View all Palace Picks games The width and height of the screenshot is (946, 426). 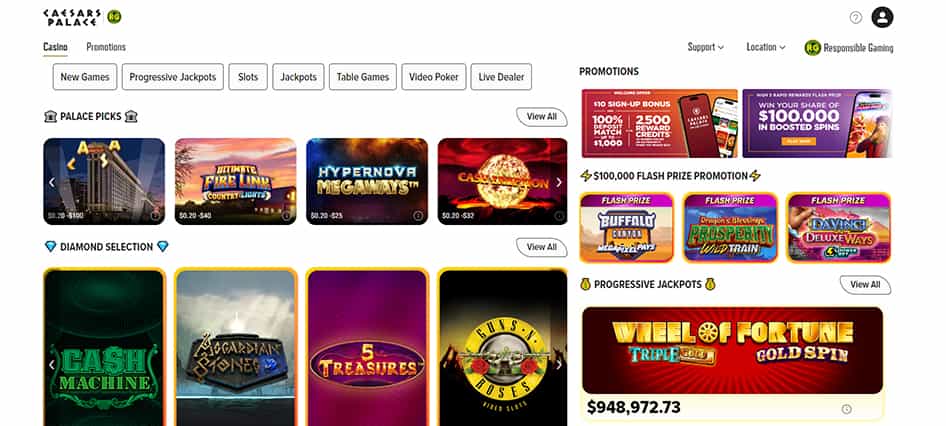pyautogui.click(x=542, y=116)
